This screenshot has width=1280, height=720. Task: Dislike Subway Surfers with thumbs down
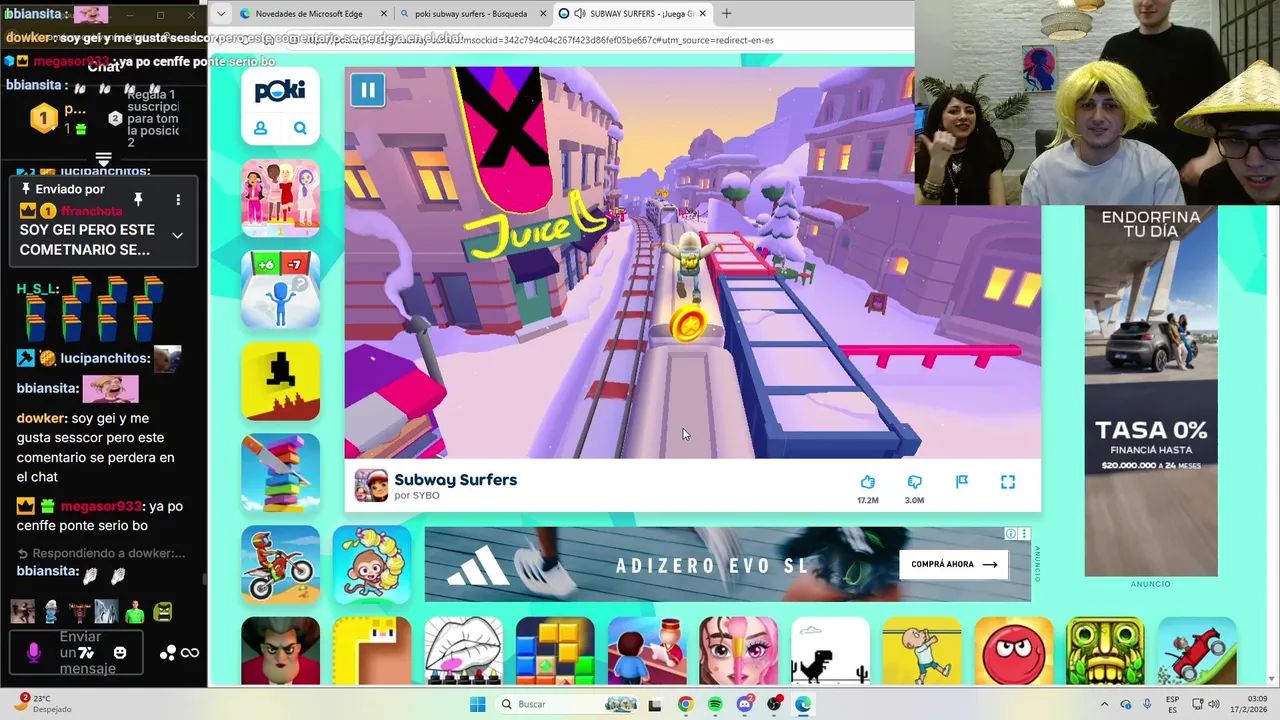(914, 482)
